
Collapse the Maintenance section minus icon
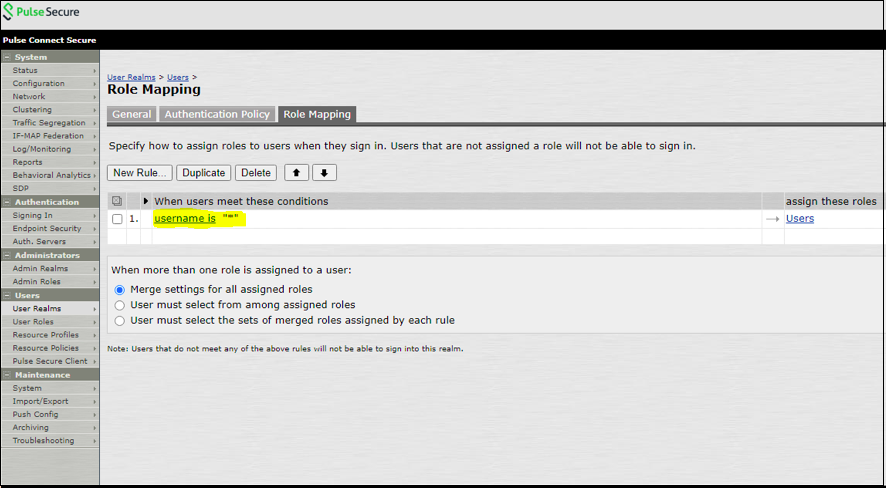(7, 375)
